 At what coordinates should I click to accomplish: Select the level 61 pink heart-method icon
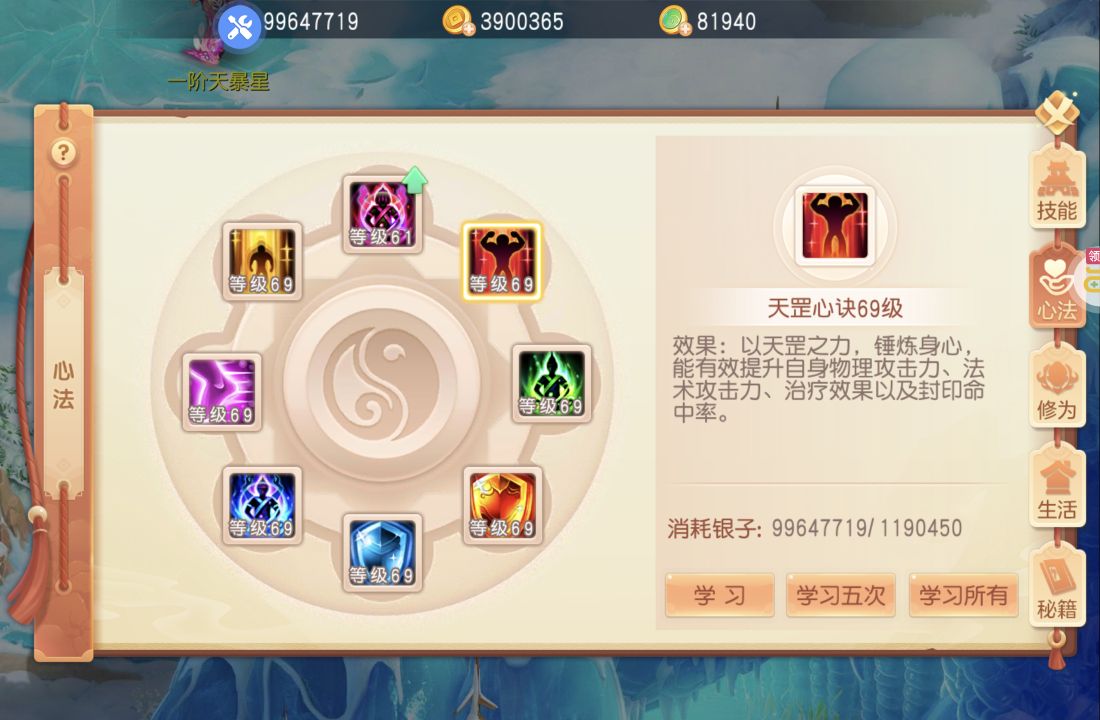[x=382, y=214]
